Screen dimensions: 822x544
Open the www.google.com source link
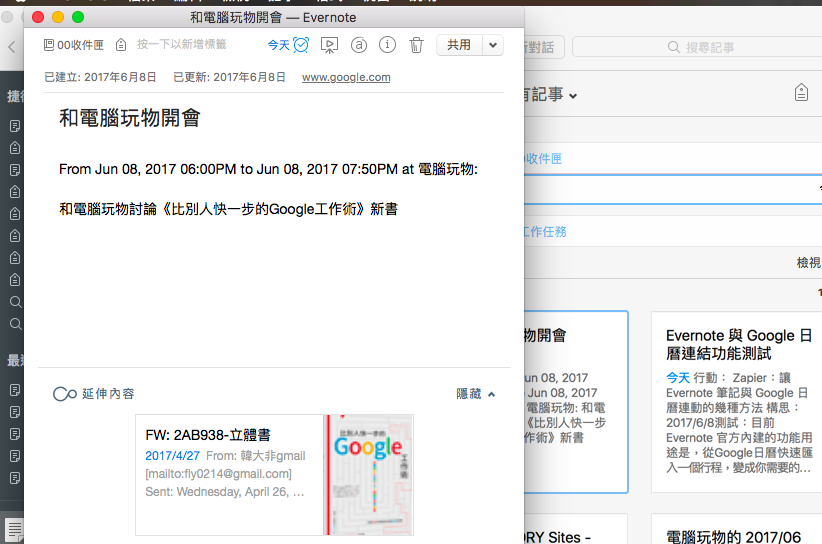coord(346,77)
